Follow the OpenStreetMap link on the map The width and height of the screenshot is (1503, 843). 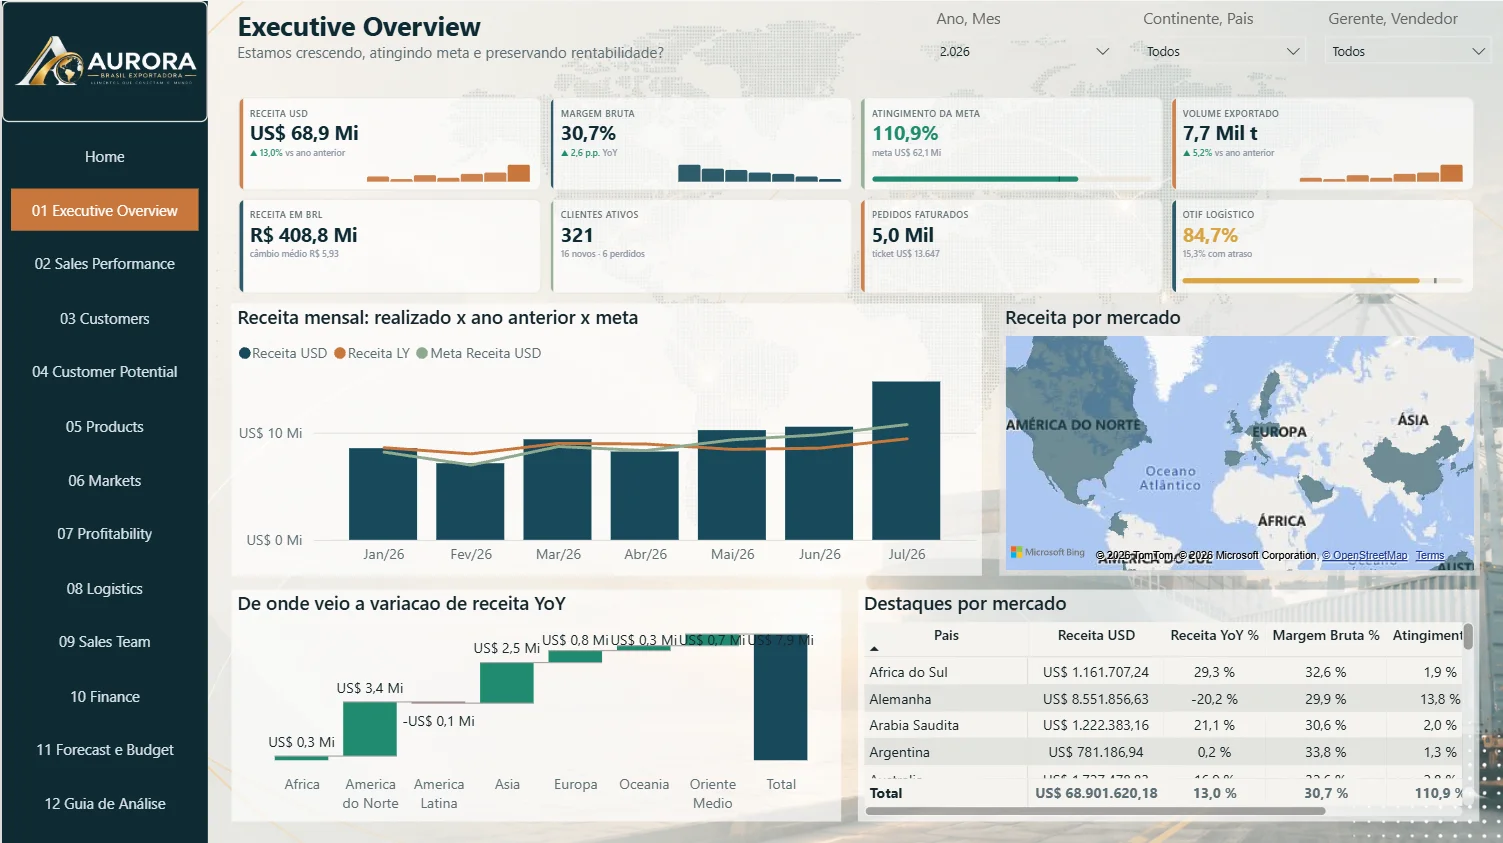coord(1364,556)
